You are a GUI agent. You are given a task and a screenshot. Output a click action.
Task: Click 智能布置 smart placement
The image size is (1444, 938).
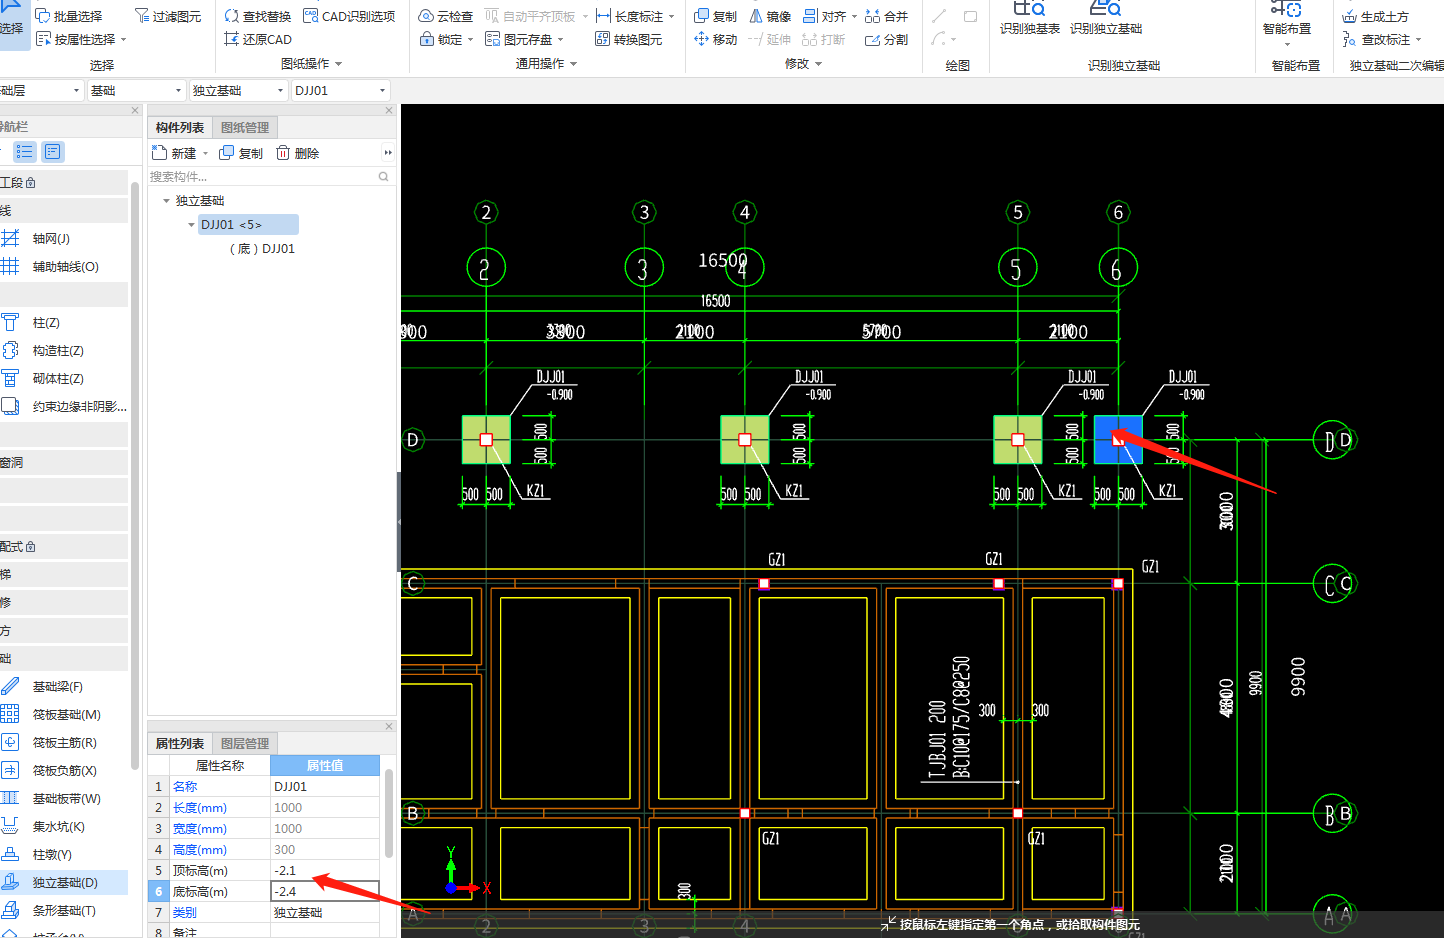click(1287, 18)
